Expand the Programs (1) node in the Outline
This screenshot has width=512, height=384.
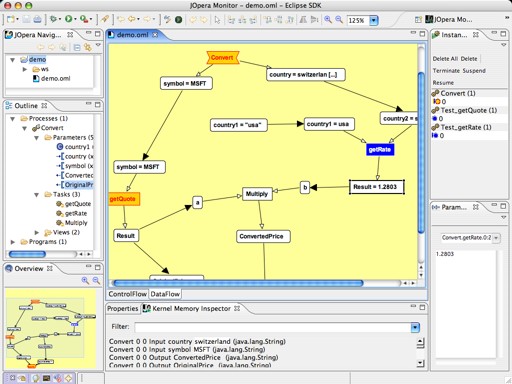(13, 242)
